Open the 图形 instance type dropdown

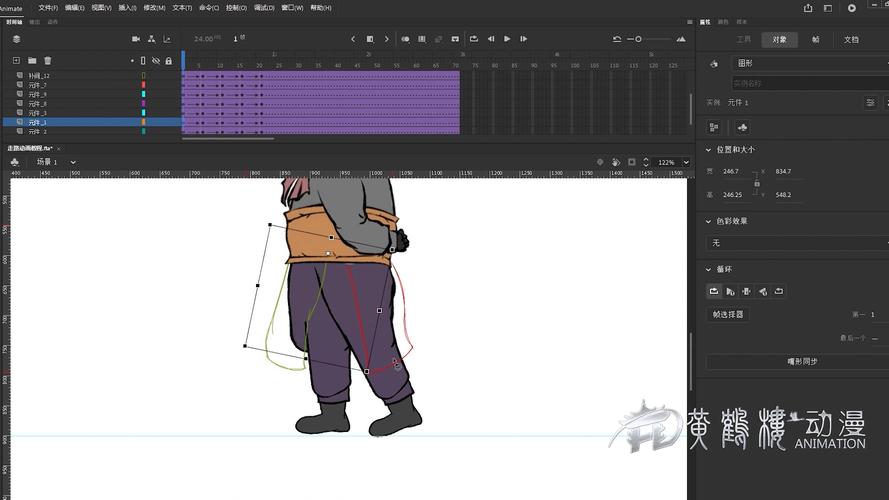[810, 63]
